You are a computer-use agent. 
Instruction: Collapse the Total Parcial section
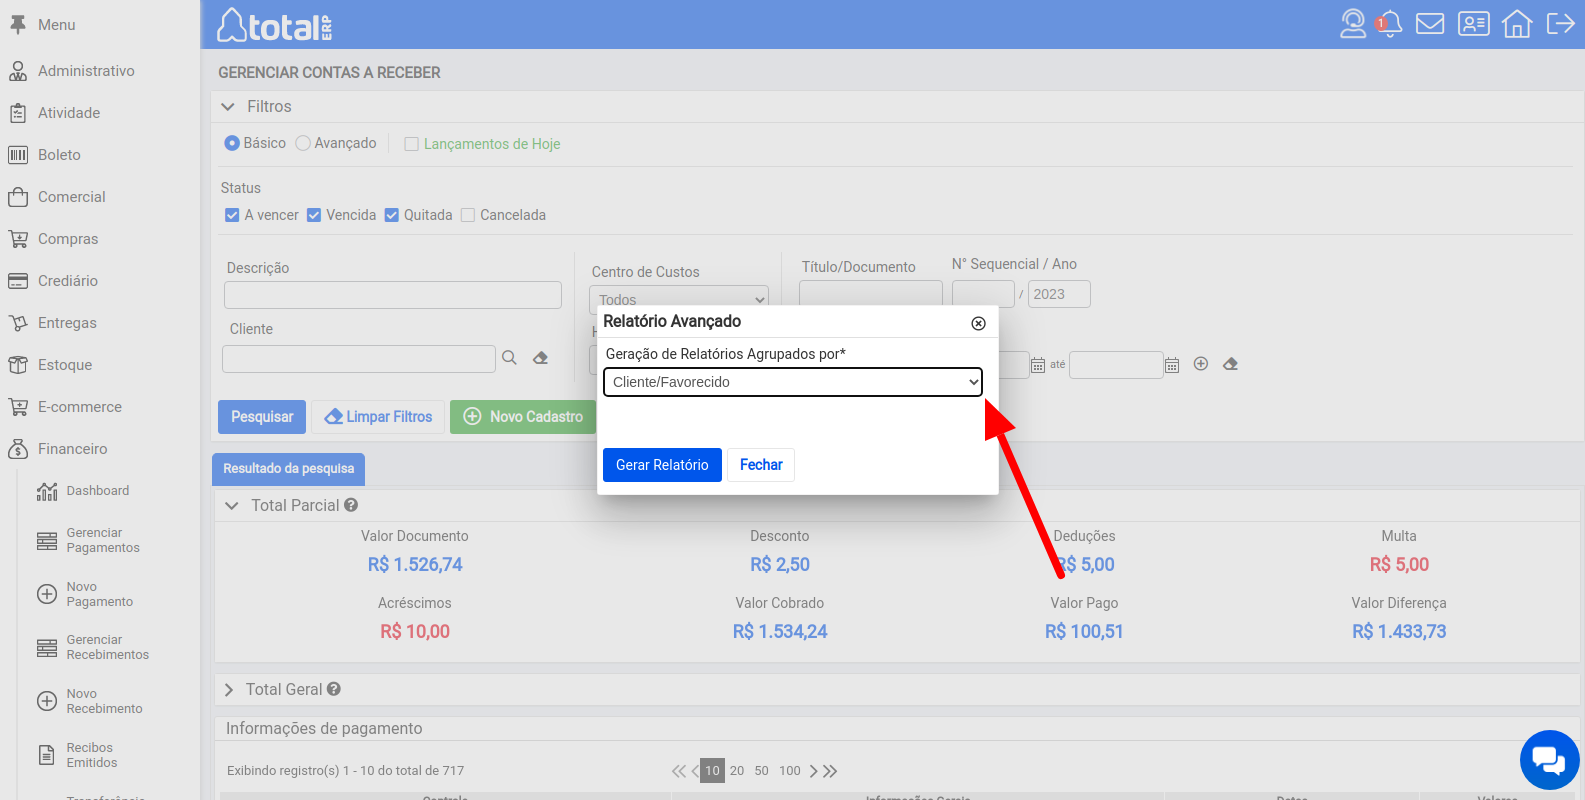point(232,506)
